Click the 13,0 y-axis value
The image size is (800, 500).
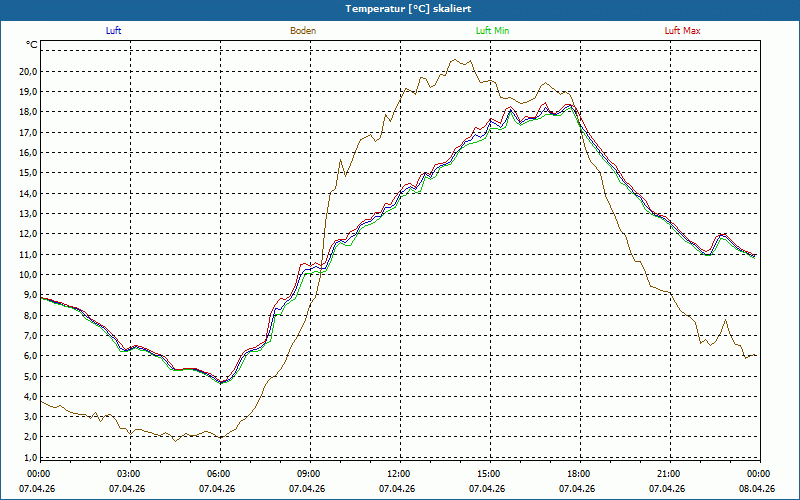(28, 213)
